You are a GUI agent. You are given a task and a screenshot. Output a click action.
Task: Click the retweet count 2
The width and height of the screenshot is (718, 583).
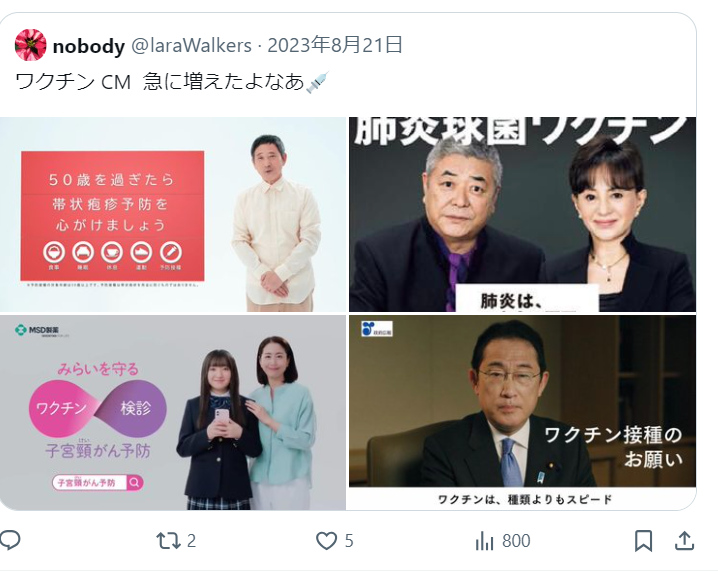191,541
